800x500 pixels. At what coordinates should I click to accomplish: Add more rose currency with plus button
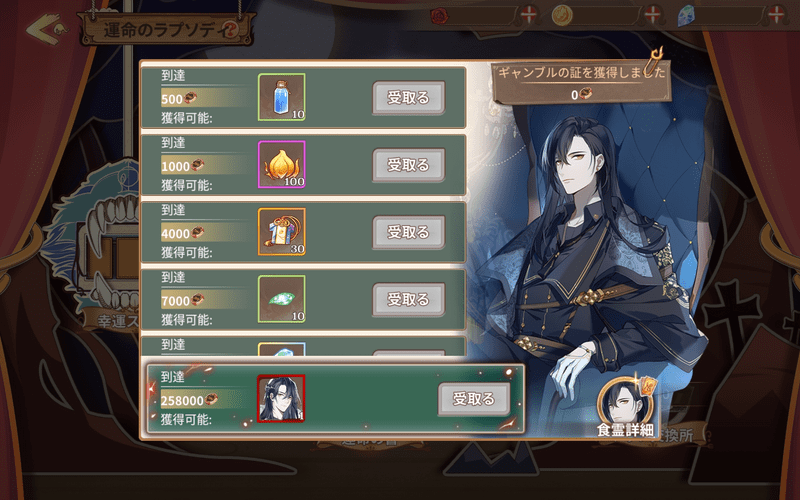pyautogui.click(x=529, y=14)
